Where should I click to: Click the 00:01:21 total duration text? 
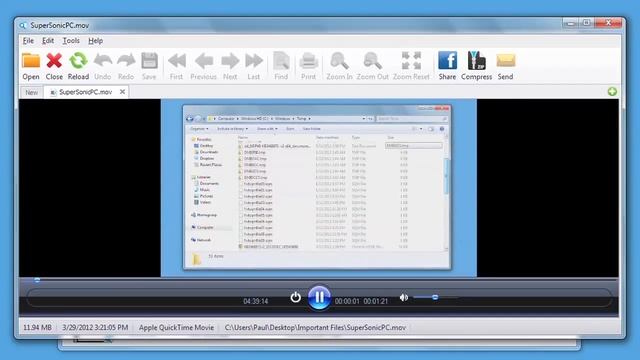click(376, 301)
